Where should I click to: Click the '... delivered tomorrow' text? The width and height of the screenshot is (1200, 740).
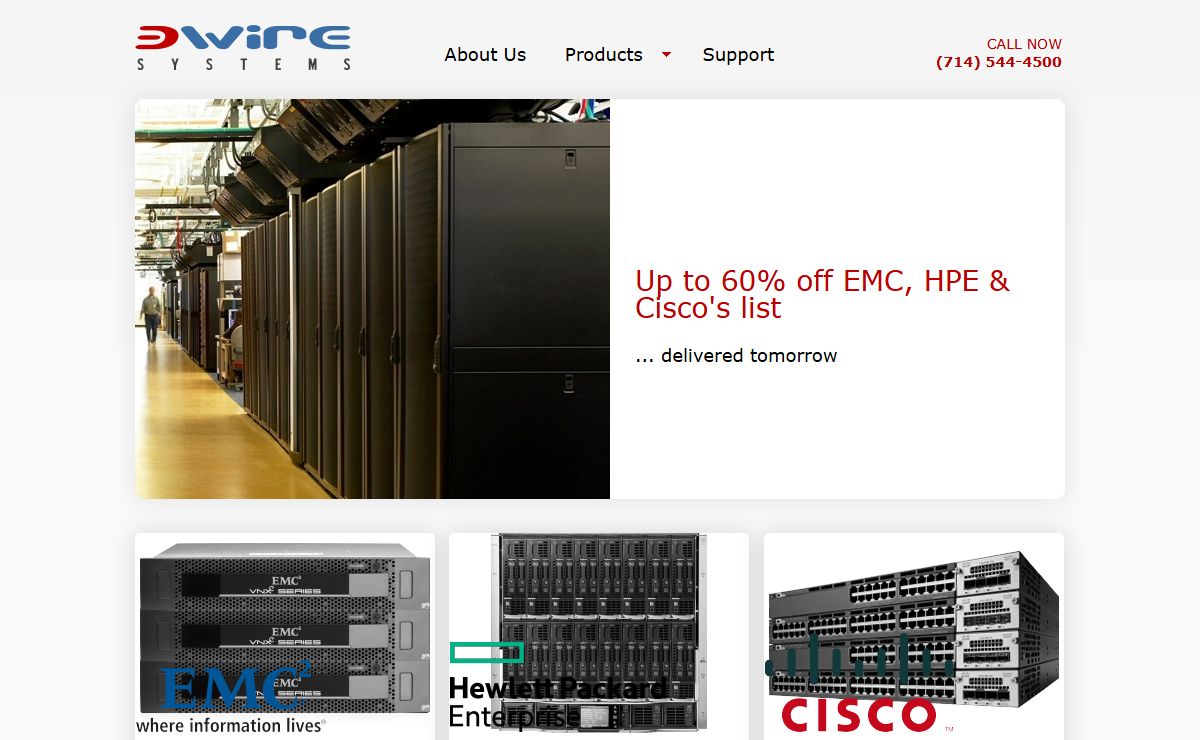pos(736,356)
